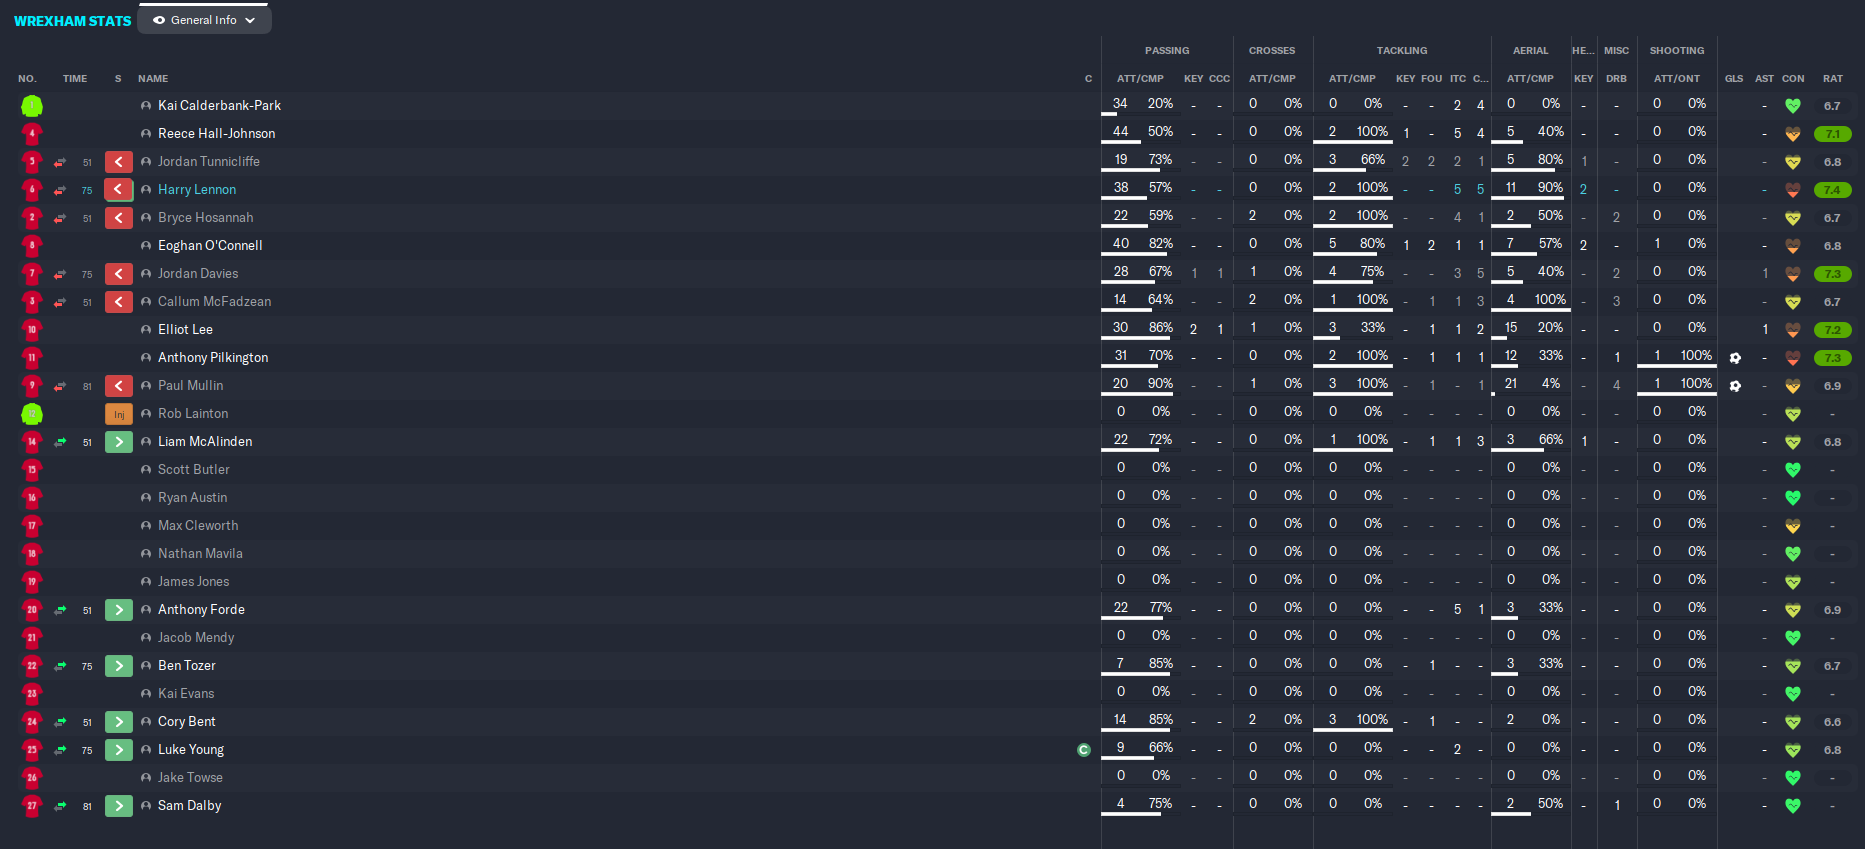Click Kai Calderbank-Park's green goalkeeper shirt icon
Screen dimensions: 1865x849
coord(32,105)
